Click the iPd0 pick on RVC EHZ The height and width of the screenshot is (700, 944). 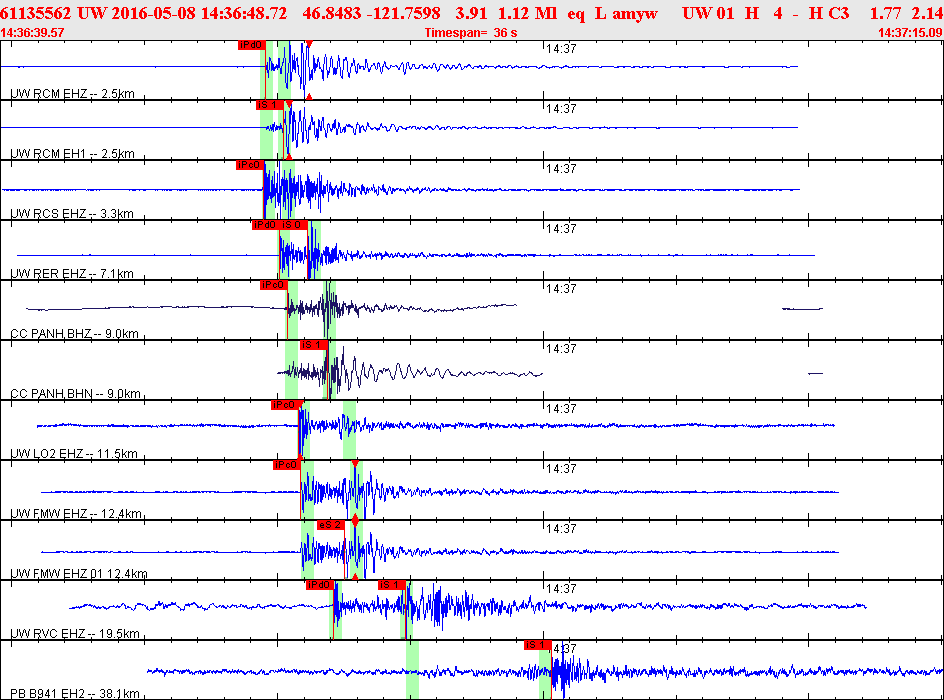click(320, 585)
